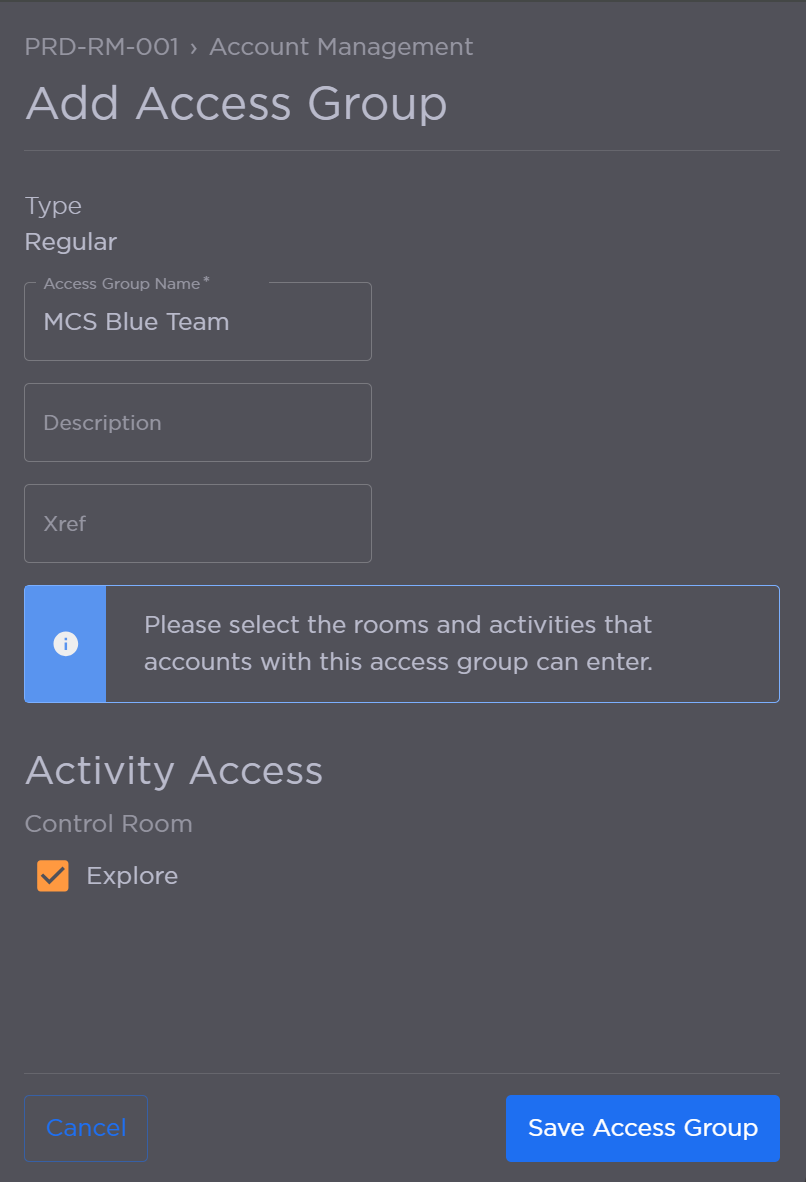806x1182 pixels.
Task: Click the Activity Access heading
Action: (174, 770)
